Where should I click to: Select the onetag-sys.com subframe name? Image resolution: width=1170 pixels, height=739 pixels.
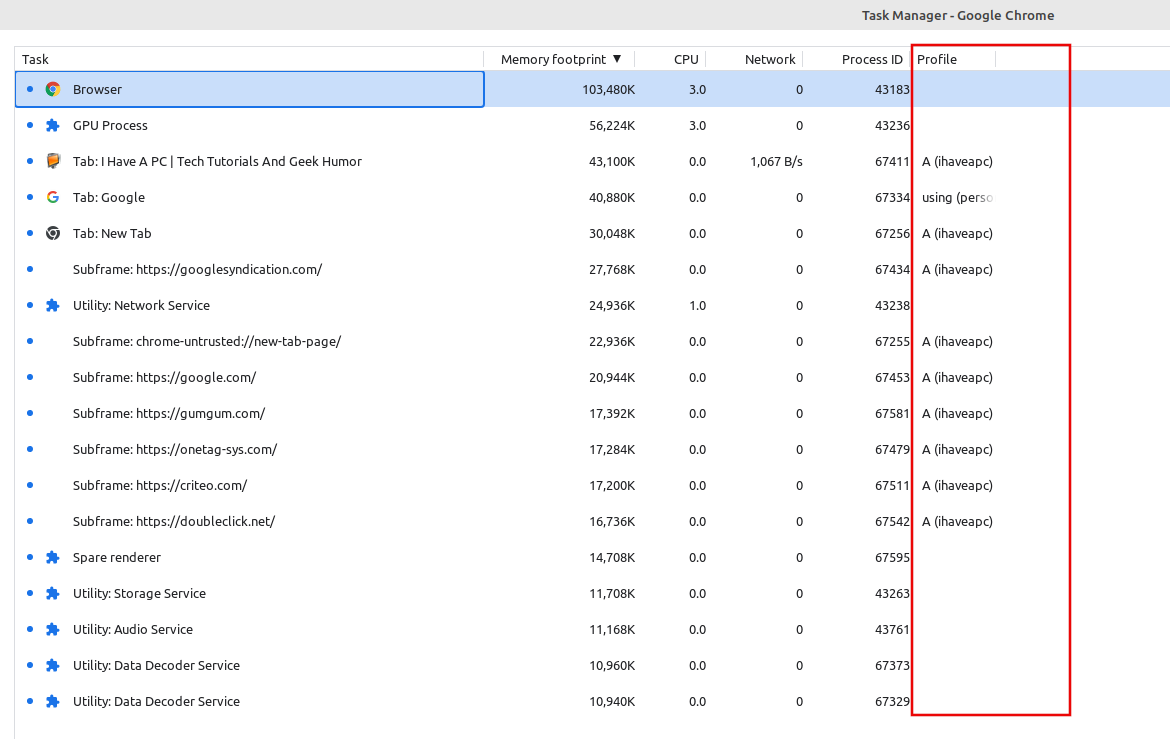(x=175, y=449)
